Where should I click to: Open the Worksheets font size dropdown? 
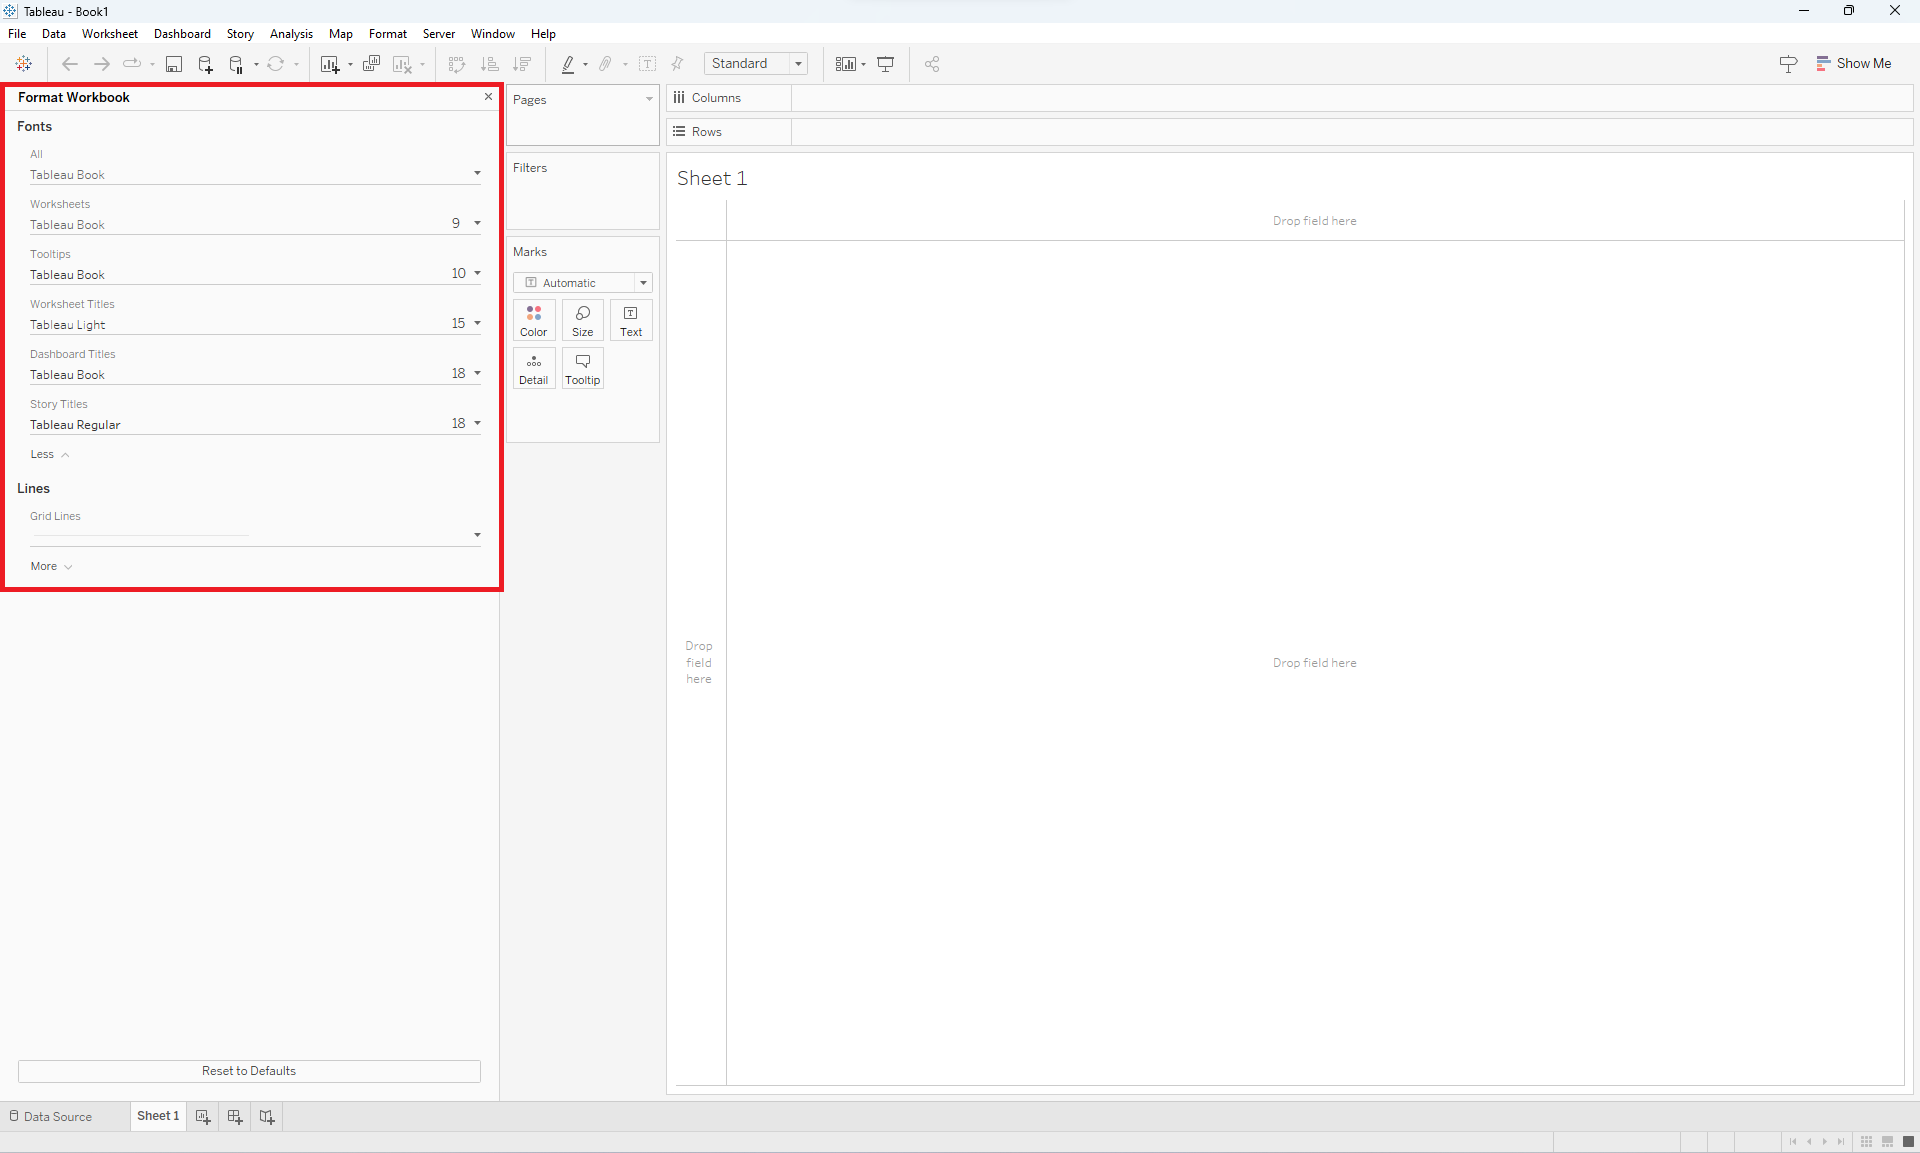pos(477,223)
